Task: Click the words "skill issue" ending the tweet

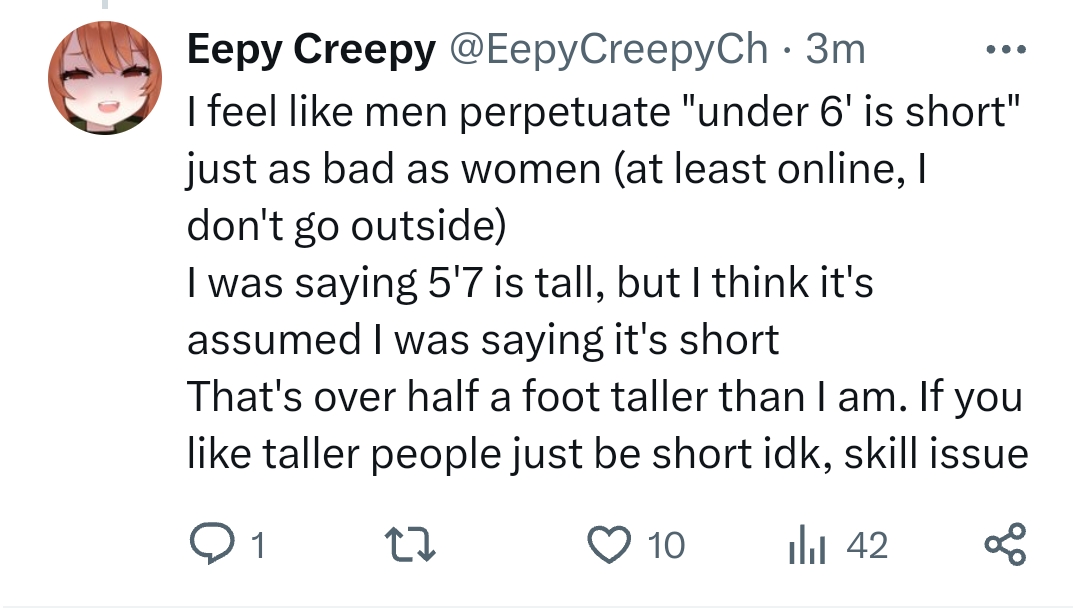Action: tap(936, 455)
